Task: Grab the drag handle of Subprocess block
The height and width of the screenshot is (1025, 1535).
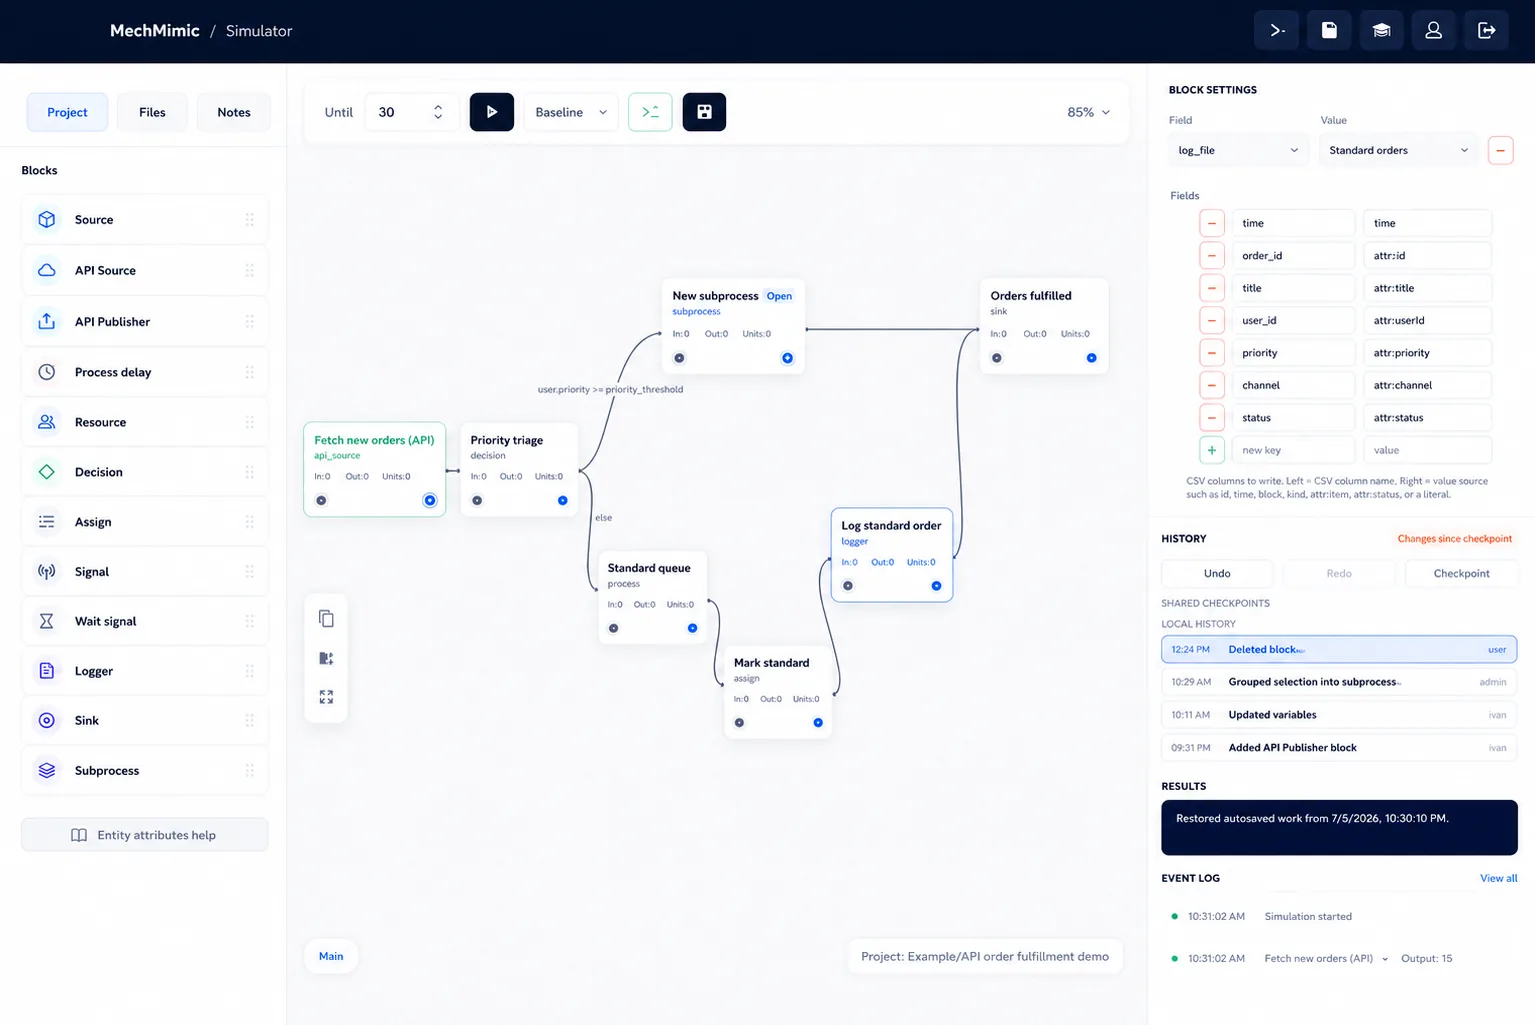Action: tap(249, 771)
